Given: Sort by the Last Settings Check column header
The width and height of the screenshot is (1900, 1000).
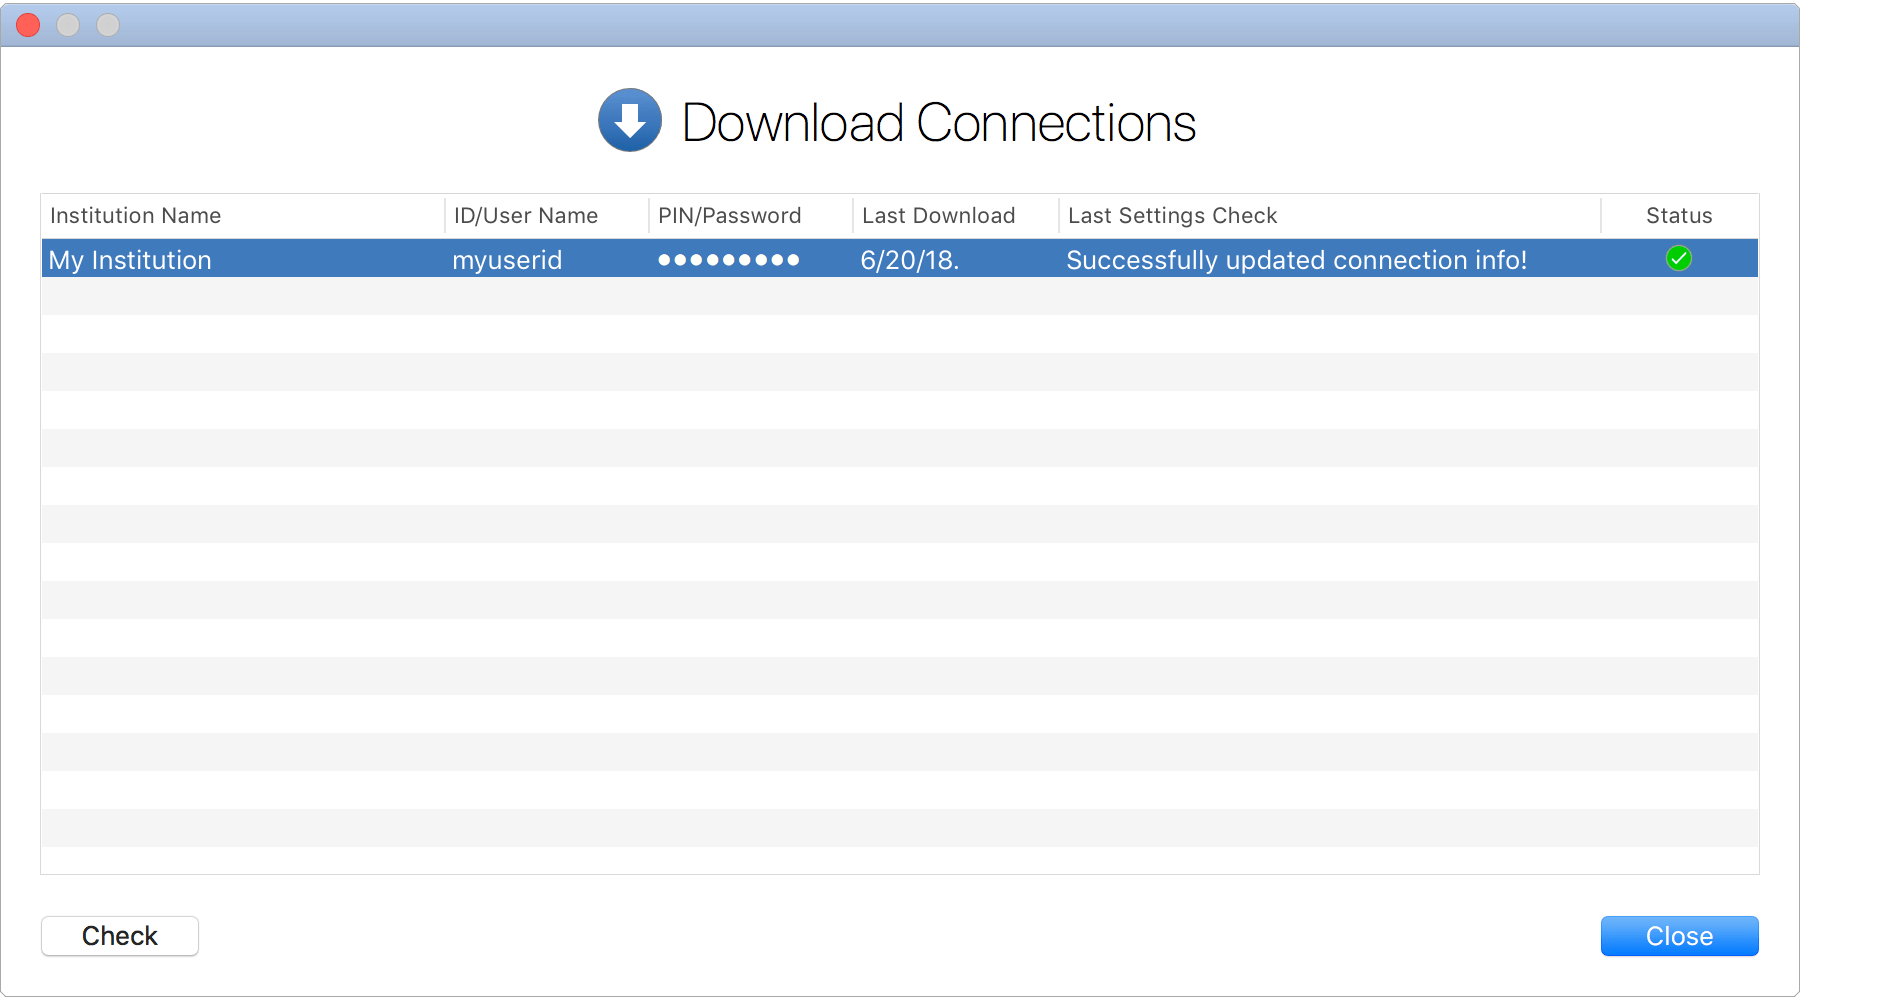Looking at the screenshot, I should 1172,215.
